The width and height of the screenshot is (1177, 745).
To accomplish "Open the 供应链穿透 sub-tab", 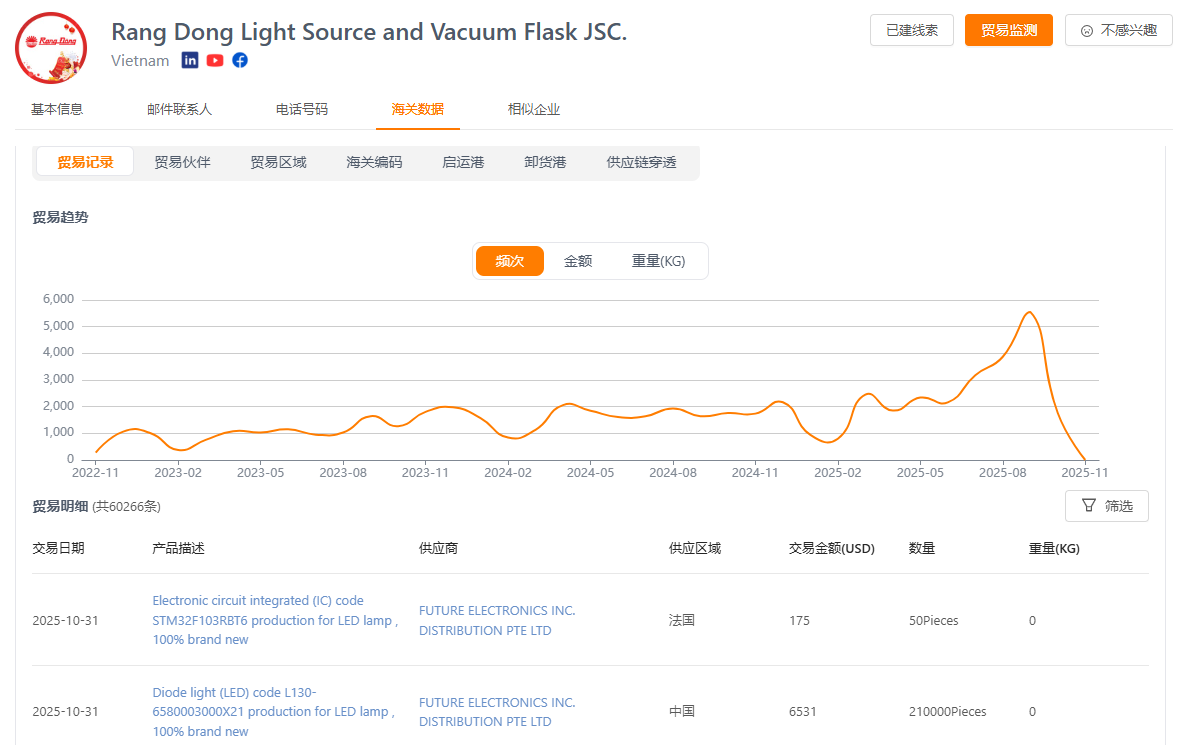I will click(x=641, y=162).
